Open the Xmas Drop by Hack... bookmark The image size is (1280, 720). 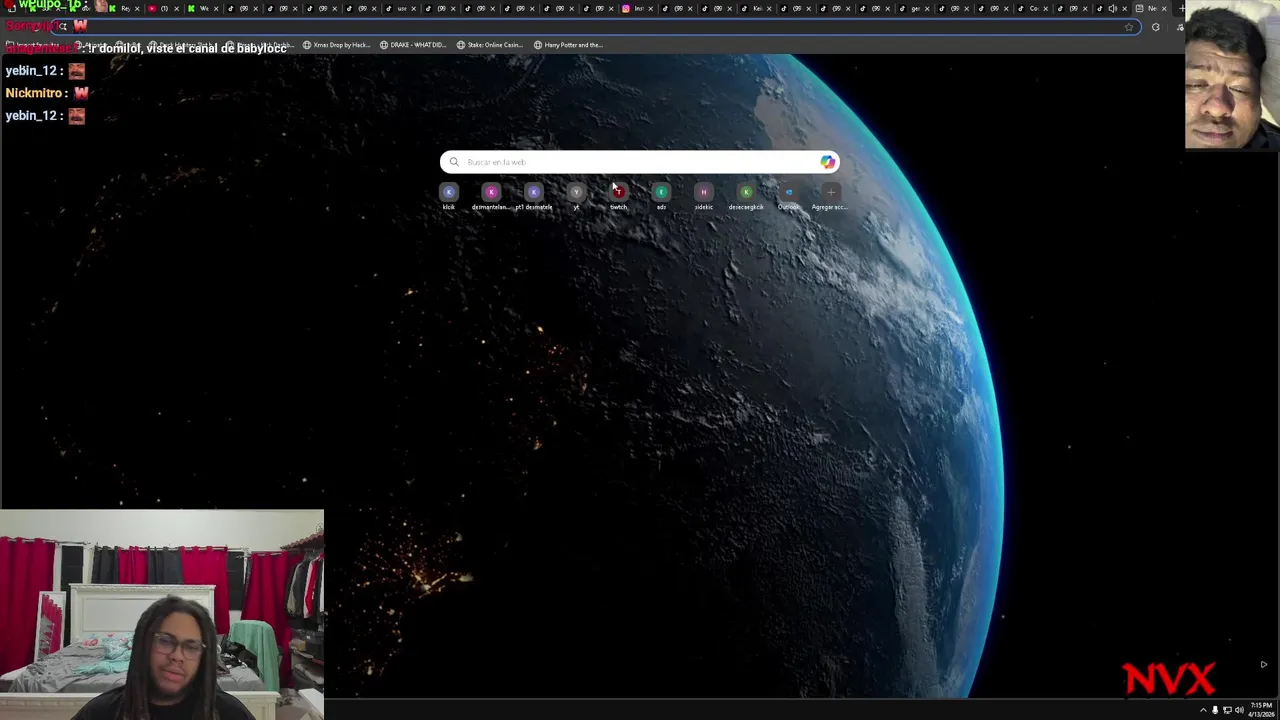(x=337, y=45)
